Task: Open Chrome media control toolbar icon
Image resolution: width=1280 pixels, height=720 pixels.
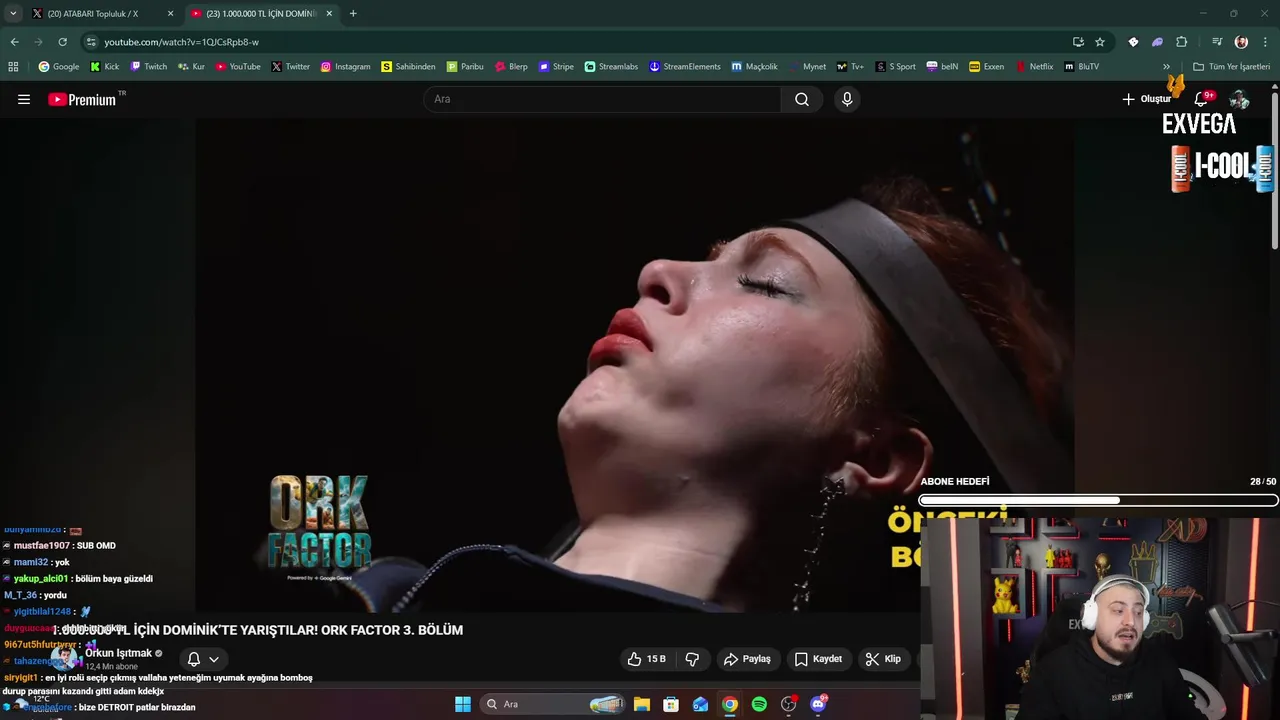Action: coord(1217,42)
